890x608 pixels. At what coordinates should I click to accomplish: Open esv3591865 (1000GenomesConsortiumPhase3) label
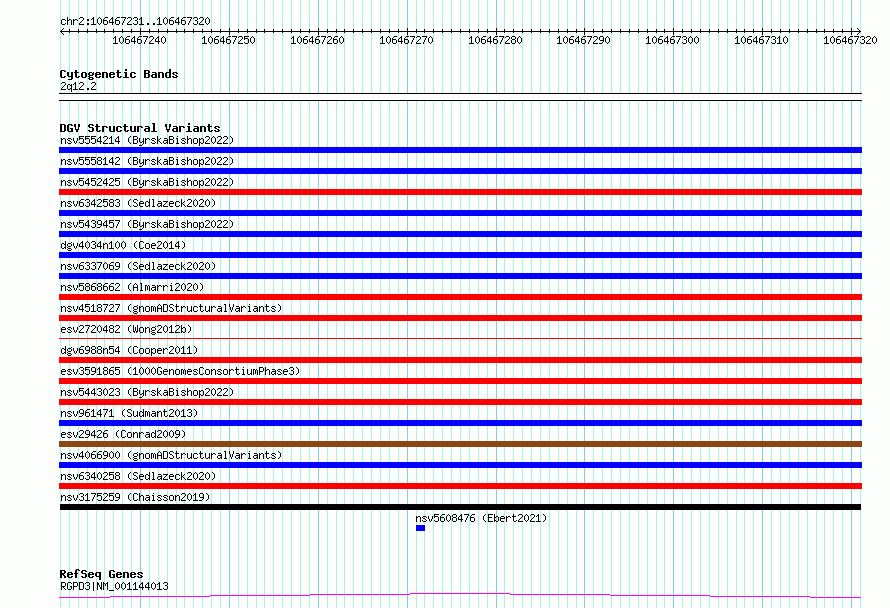click(180, 371)
